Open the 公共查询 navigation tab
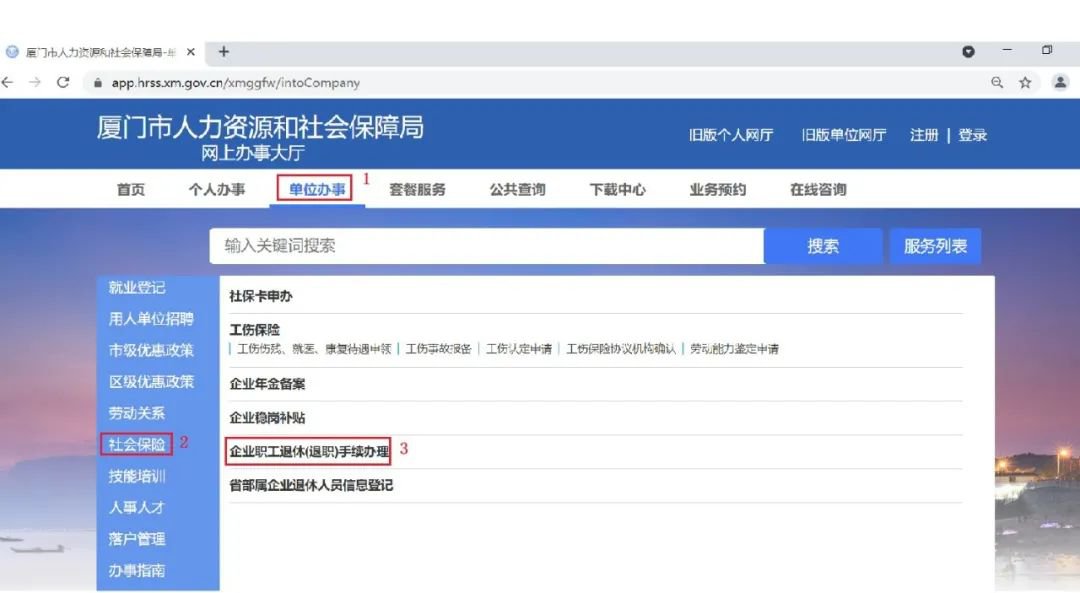This screenshot has width=1080, height=593. pyautogui.click(x=517, y=189)
